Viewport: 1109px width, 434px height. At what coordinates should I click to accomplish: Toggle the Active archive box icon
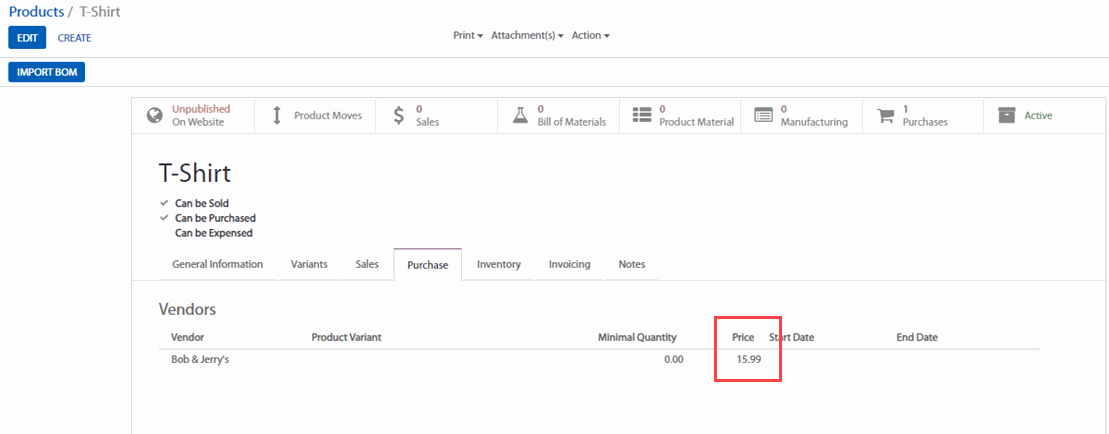(x=1006, y=115)
